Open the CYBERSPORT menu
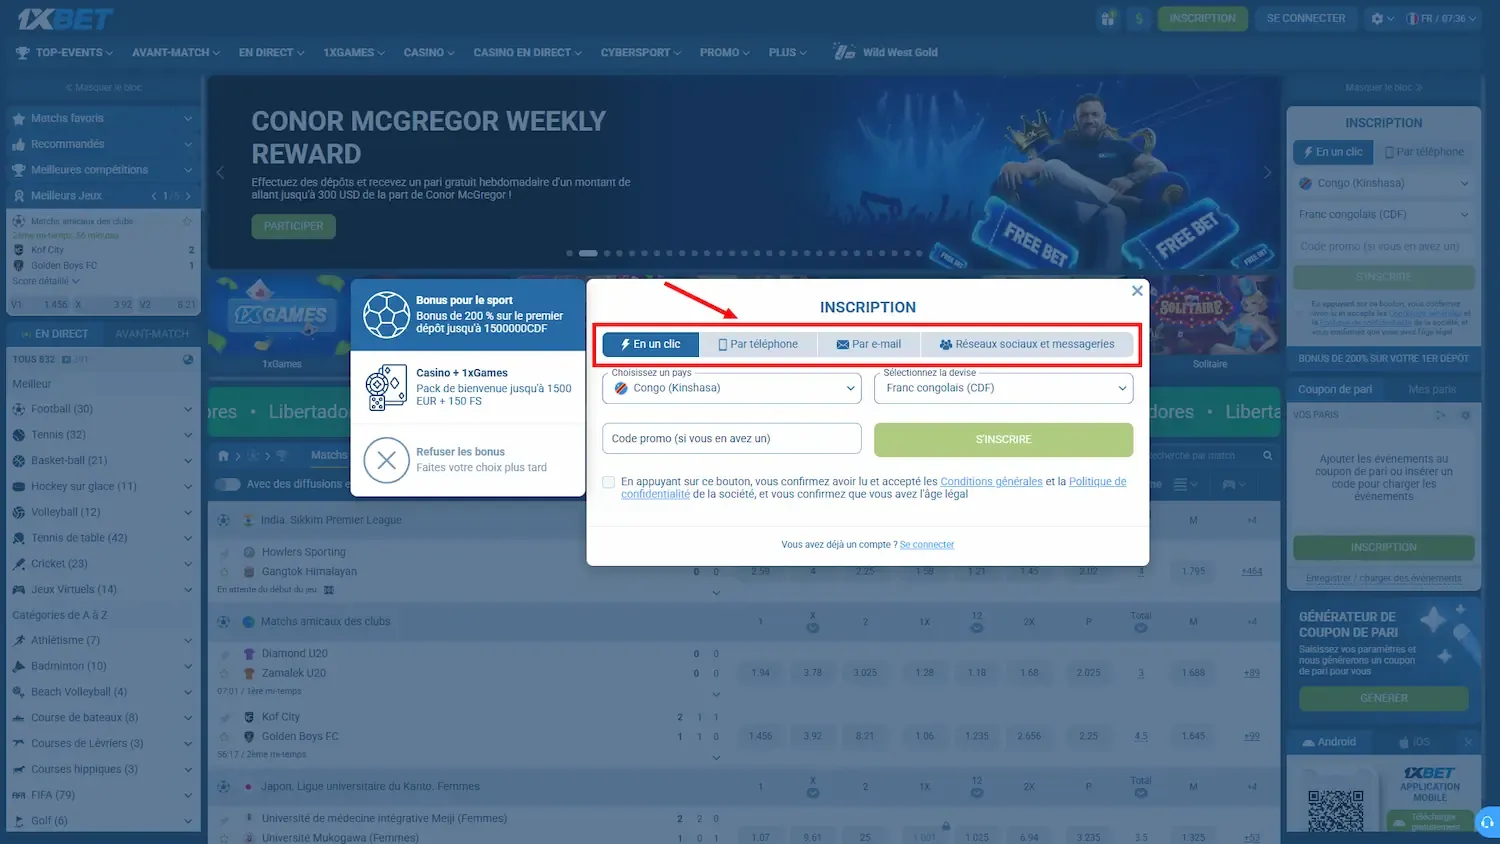This screenshot has width=1500, height=844. (x=641, y=52)
